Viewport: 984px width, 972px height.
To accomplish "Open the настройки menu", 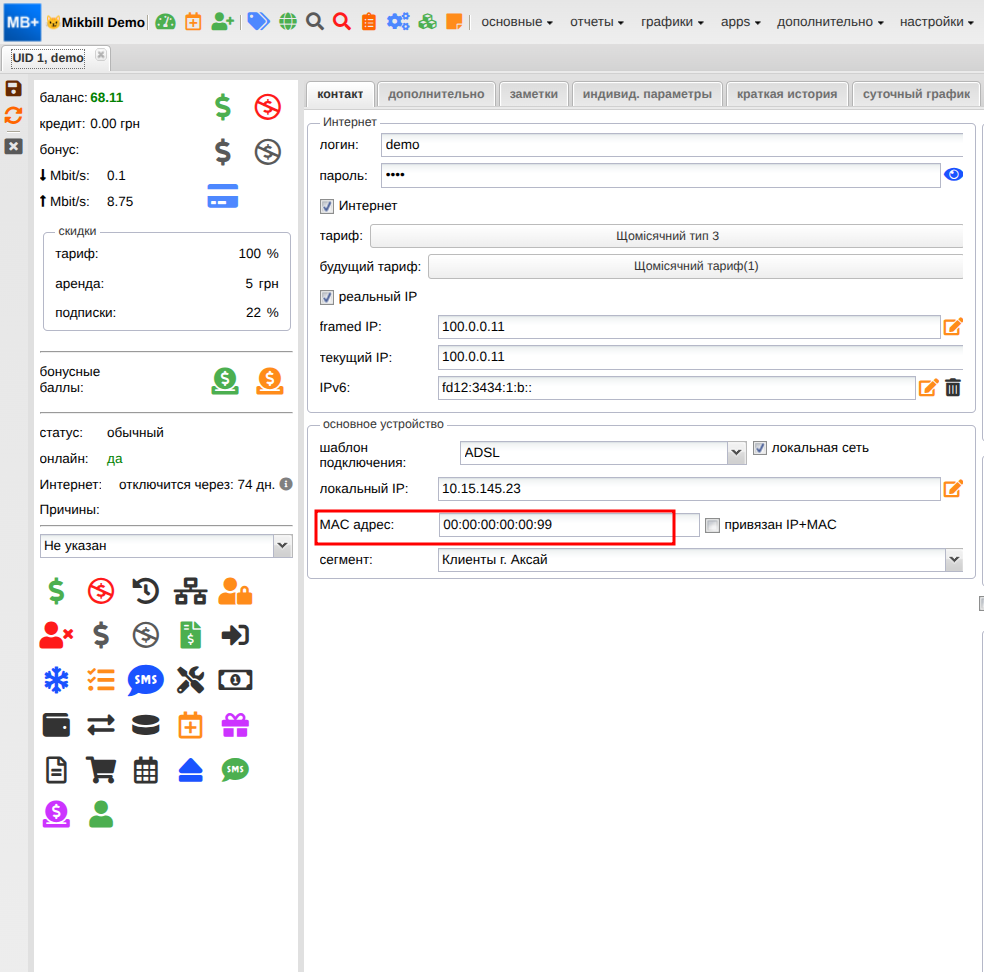I will (937, 22).
